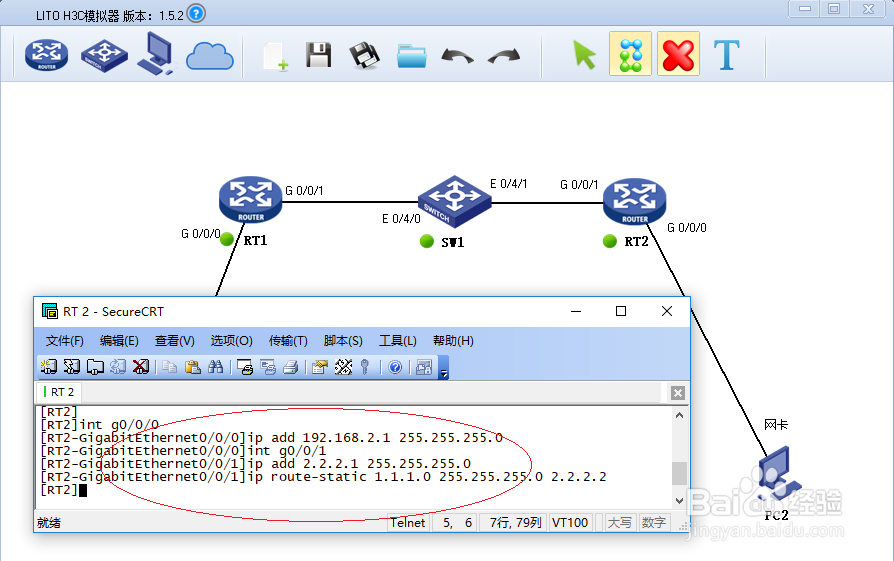The height and width of the screenshot is (561, 894).
Task: Click the 就绪 status text
Action: point(49,523)
